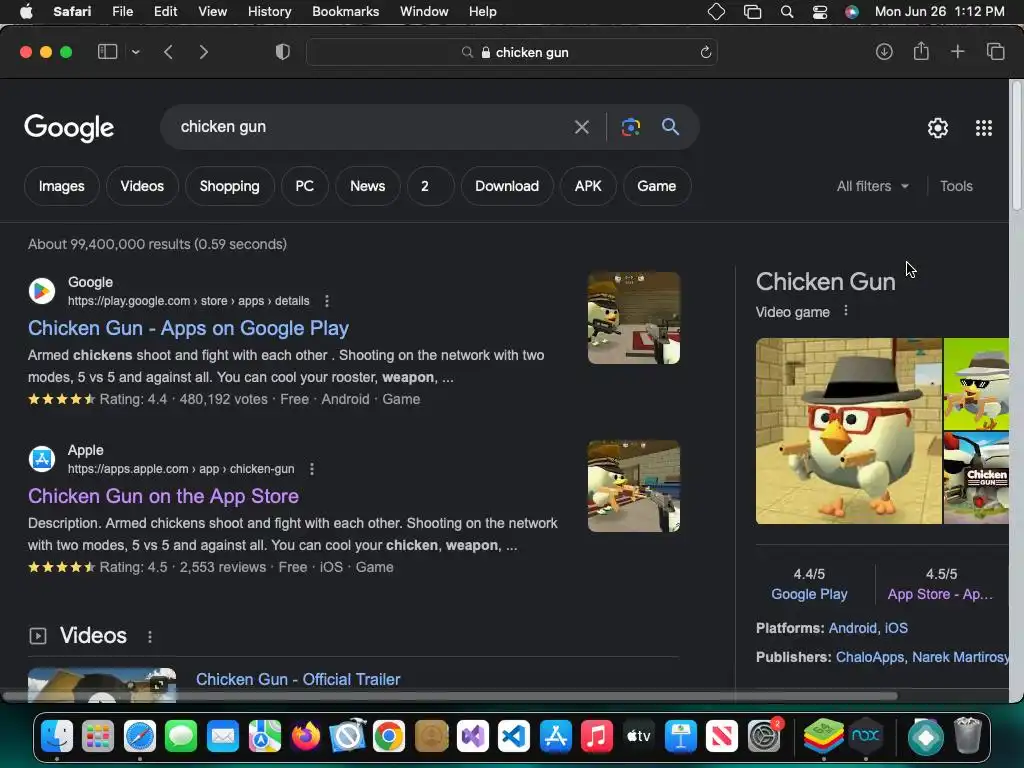This screenshot has height=768, width=1024.
Task: Click the vertical scrollbar on the right edge
Action: (1016, 145)
